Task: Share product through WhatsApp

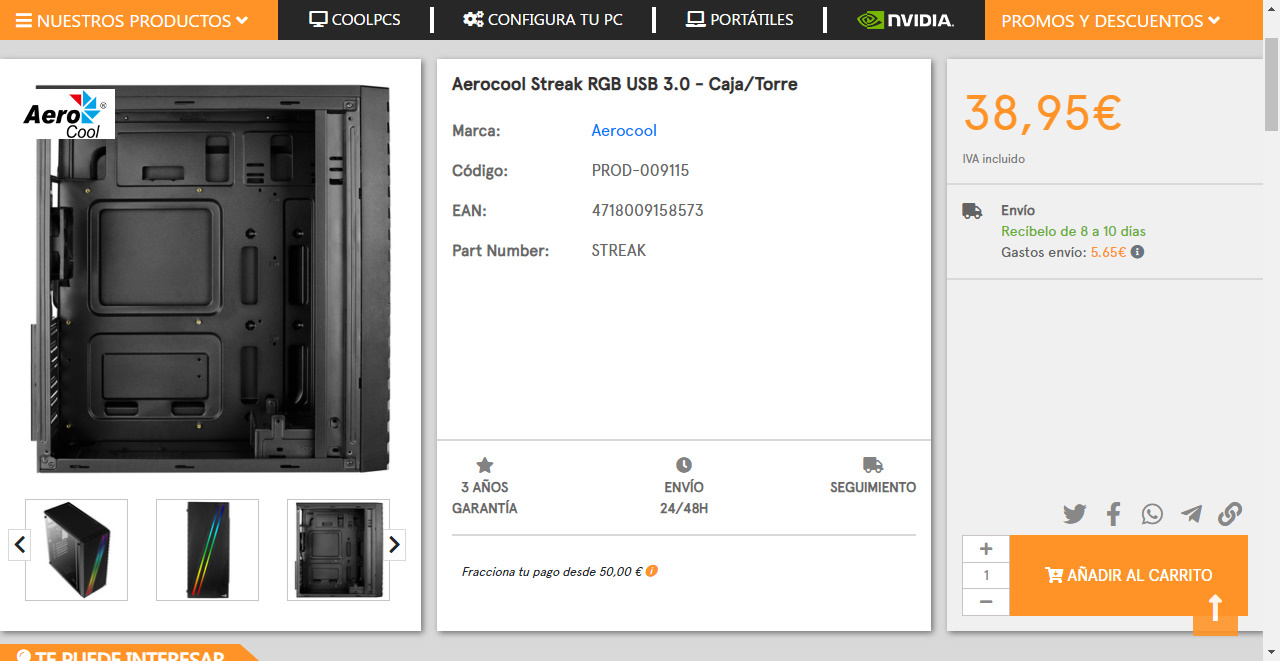Action: coord(1152,514)
